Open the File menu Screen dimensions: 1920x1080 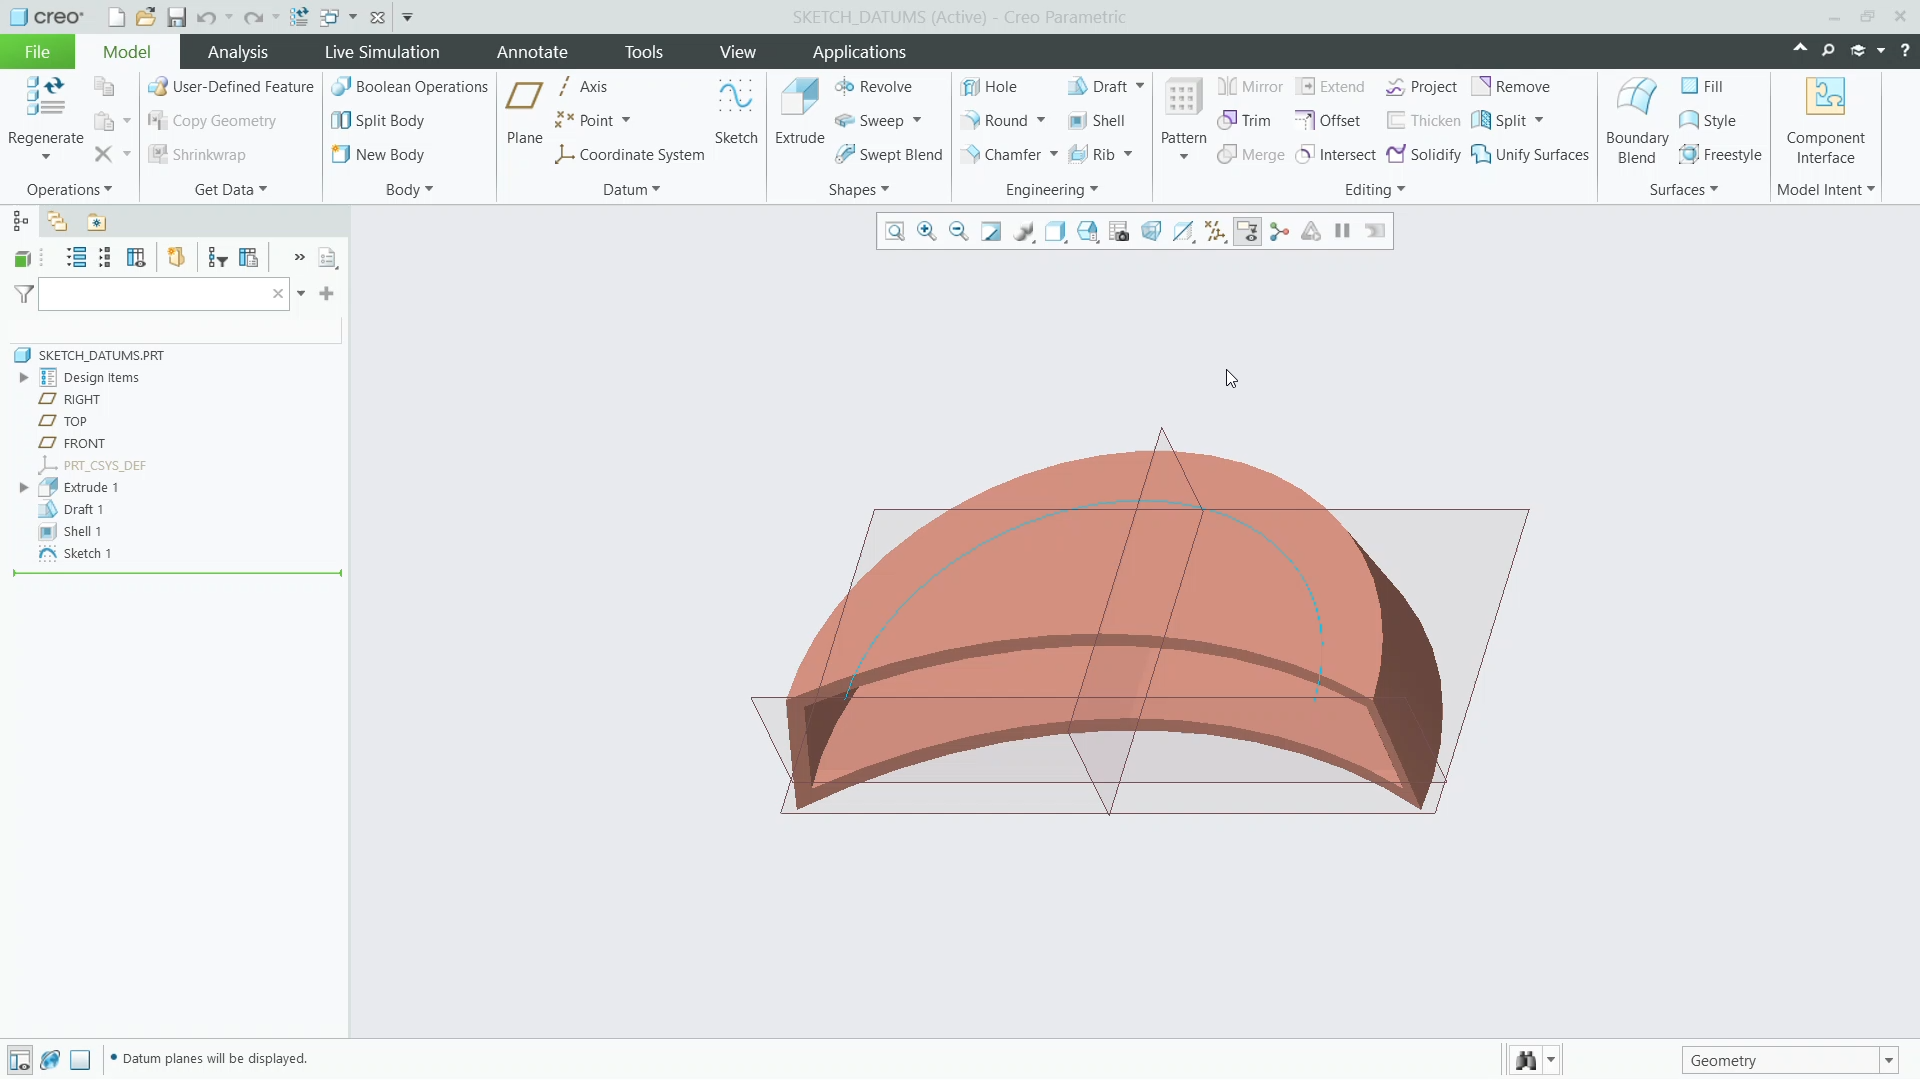(37, 52)
